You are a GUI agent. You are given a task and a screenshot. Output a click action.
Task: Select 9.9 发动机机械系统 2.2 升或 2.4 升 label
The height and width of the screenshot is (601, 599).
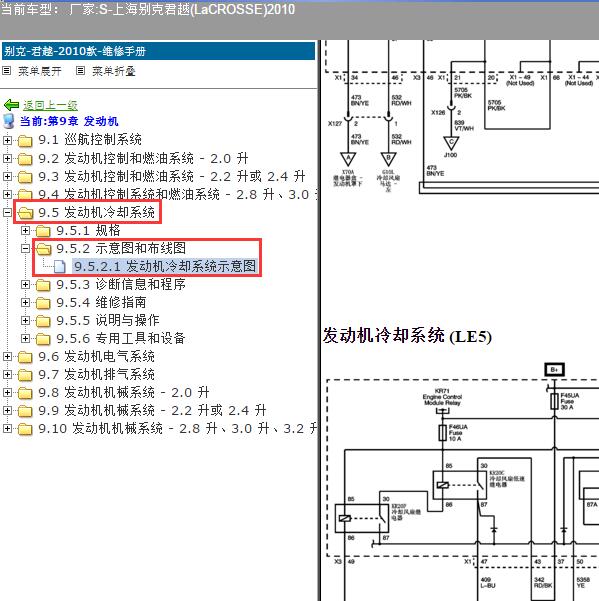point(152,411)
